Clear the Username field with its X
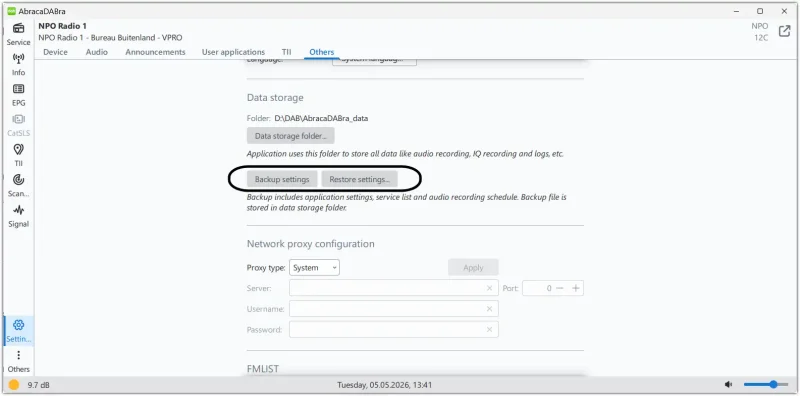This screenshot has width=800, height=396. [x=489, y=309]
